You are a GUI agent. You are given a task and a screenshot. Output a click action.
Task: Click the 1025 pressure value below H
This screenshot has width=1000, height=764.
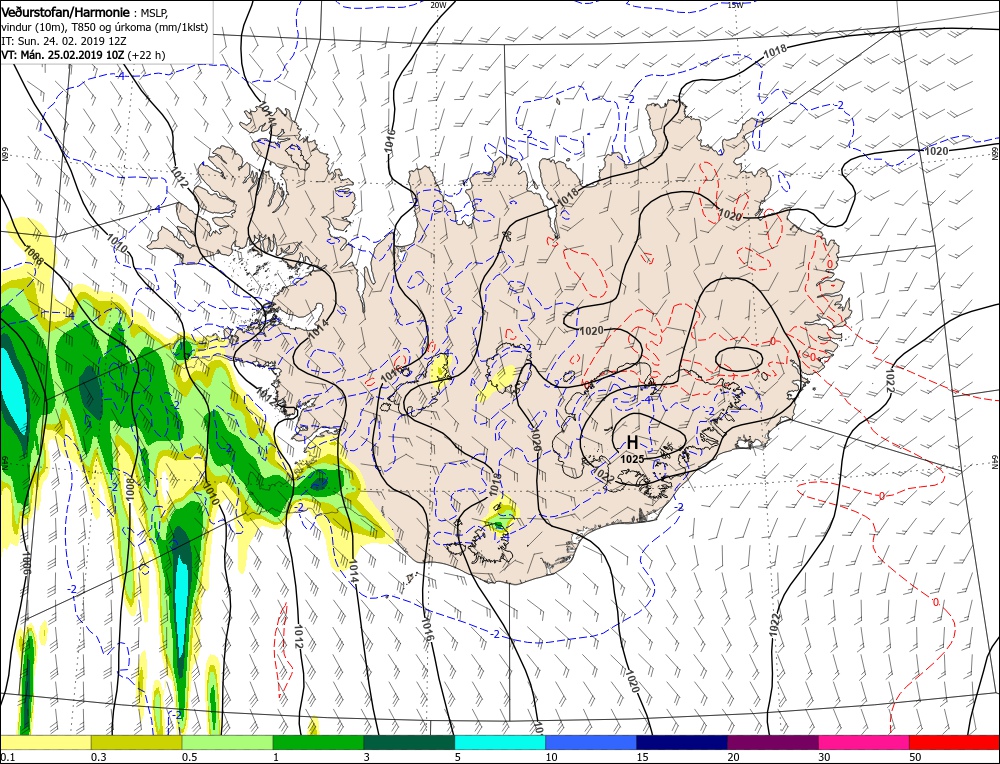[x=632, y=459]
